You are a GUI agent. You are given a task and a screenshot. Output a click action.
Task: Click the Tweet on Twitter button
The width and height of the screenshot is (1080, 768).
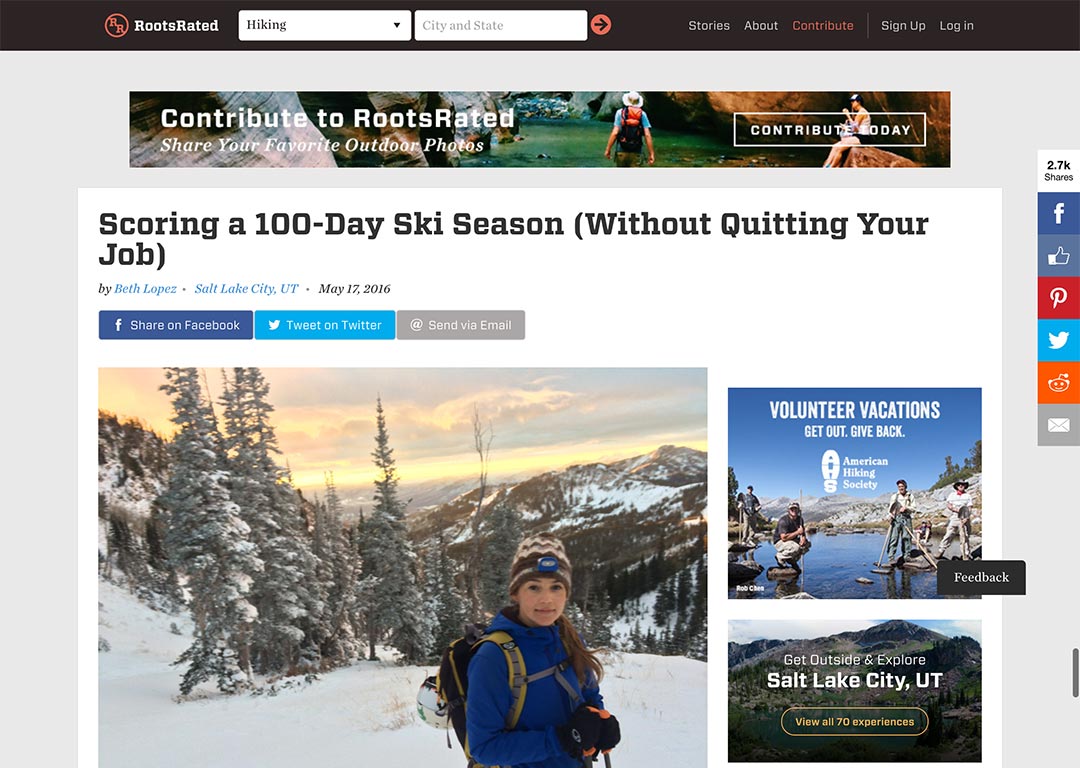click(324, 325)
